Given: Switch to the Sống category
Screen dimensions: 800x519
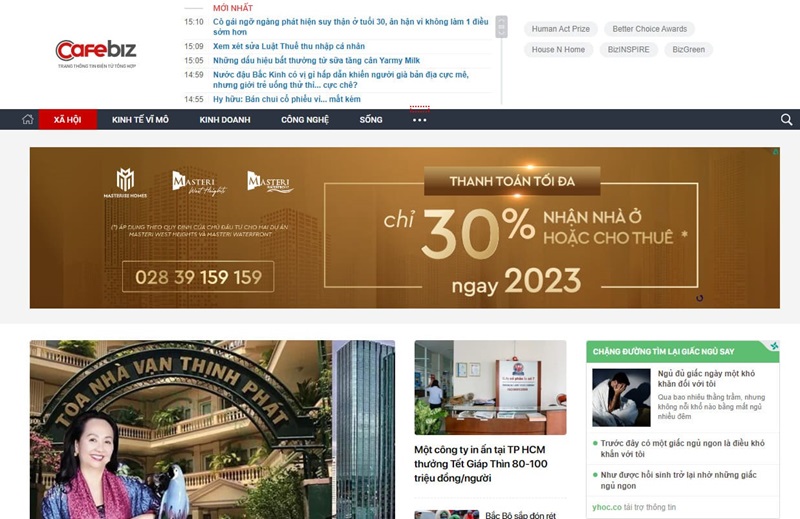Looking at the screenshot, I should pos(371,120).
